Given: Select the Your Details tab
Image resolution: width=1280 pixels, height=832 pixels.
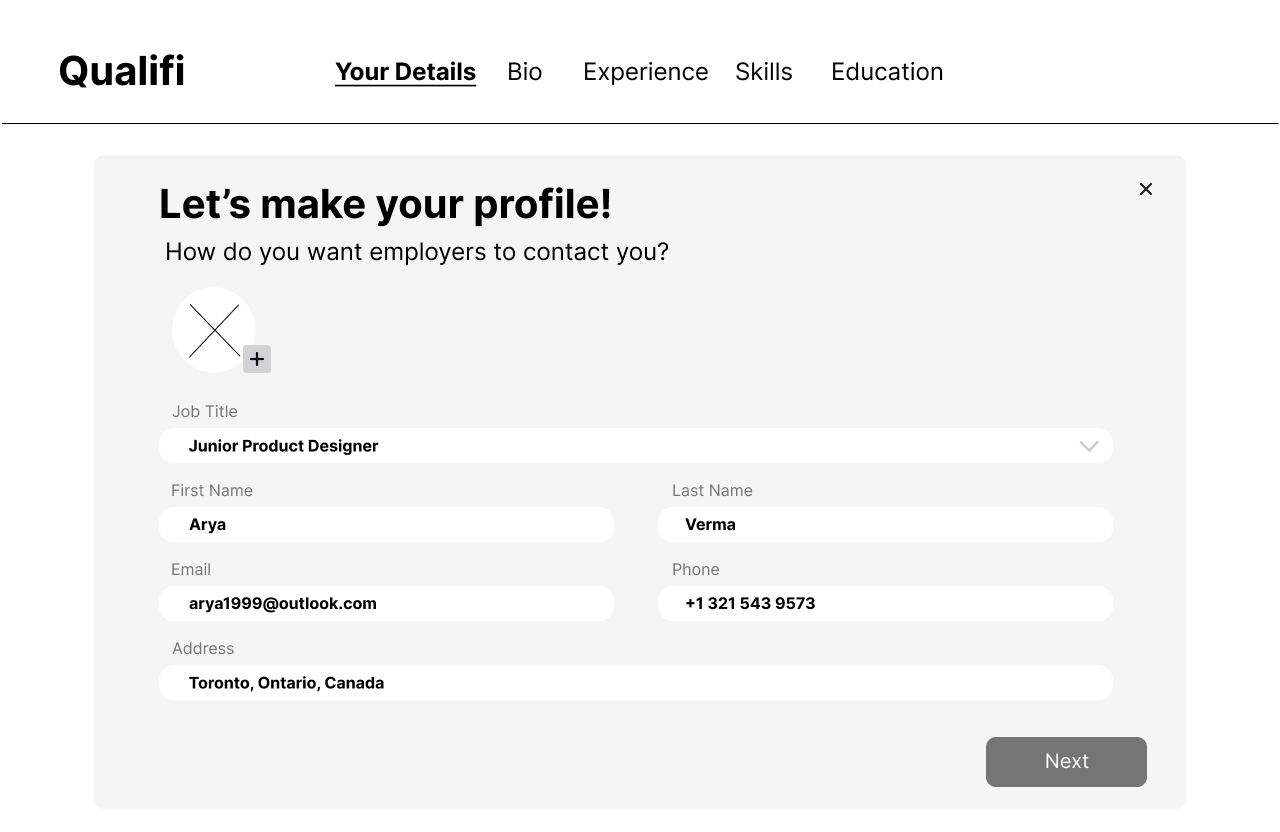Looking at the screenshot, I should tap(405, 72).
